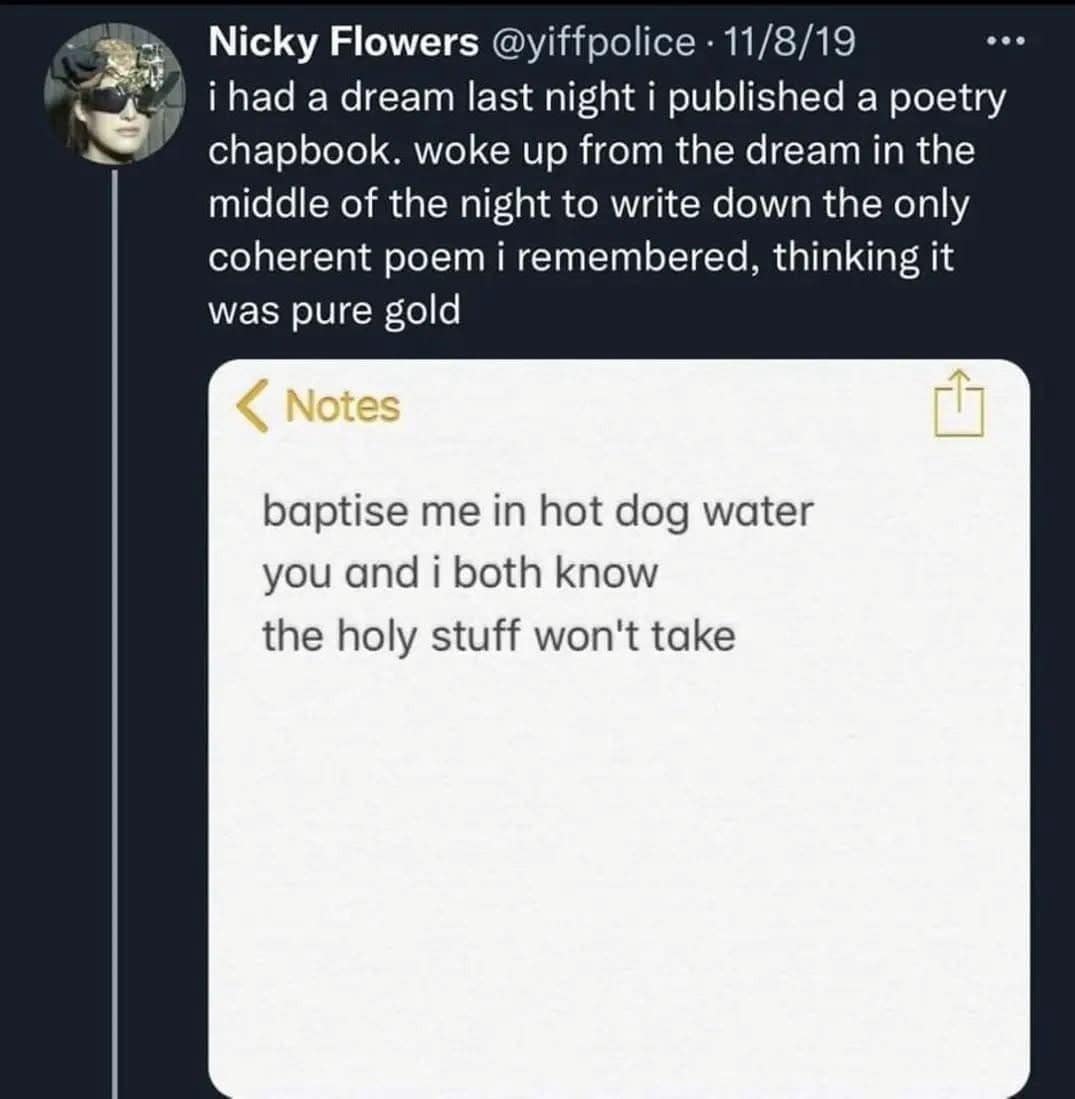Select the line "you and i both know"

[460, 574]
